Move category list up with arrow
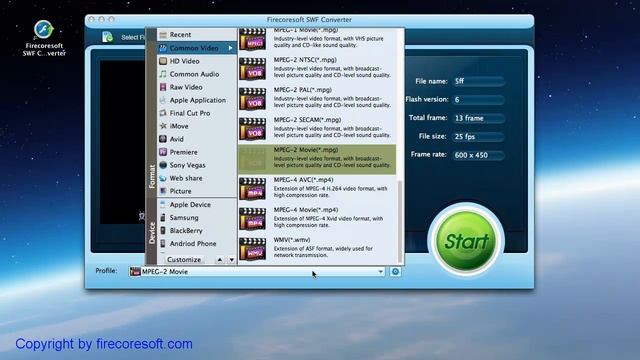 [220, 260]
